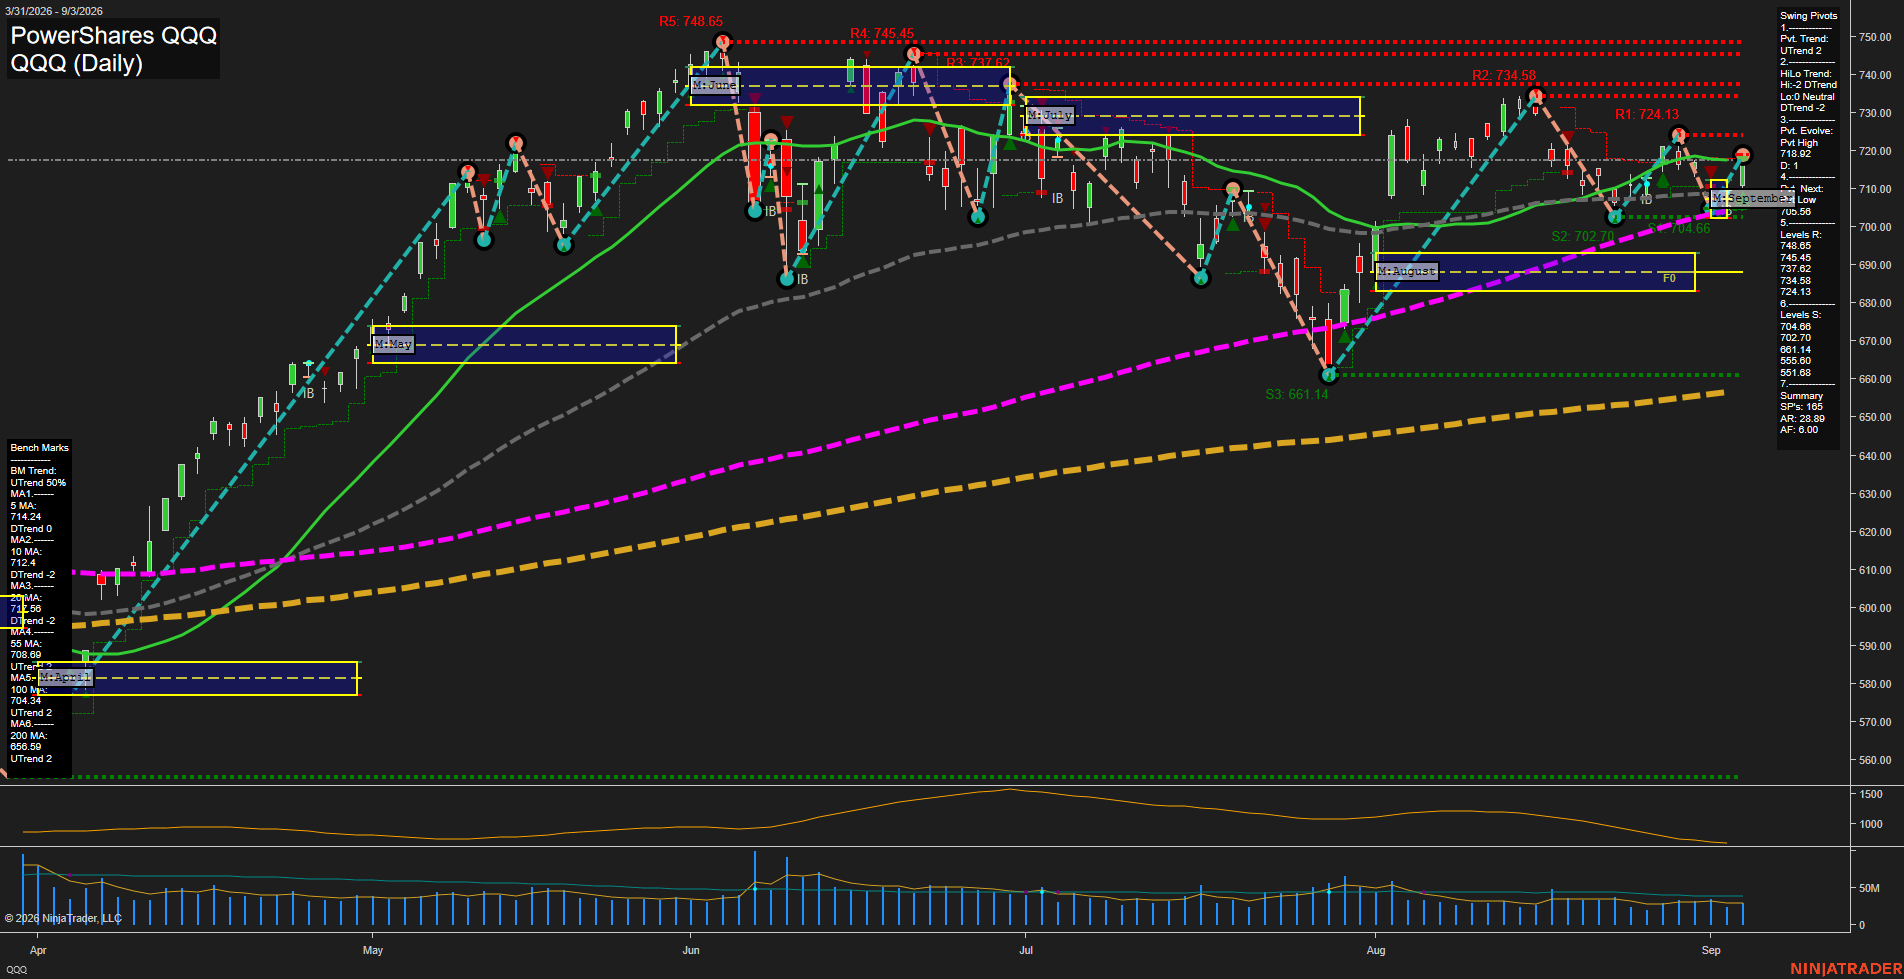Click the M:June monthly range tag
Viewport: 1904px width, 979px height.
[714, 85]
